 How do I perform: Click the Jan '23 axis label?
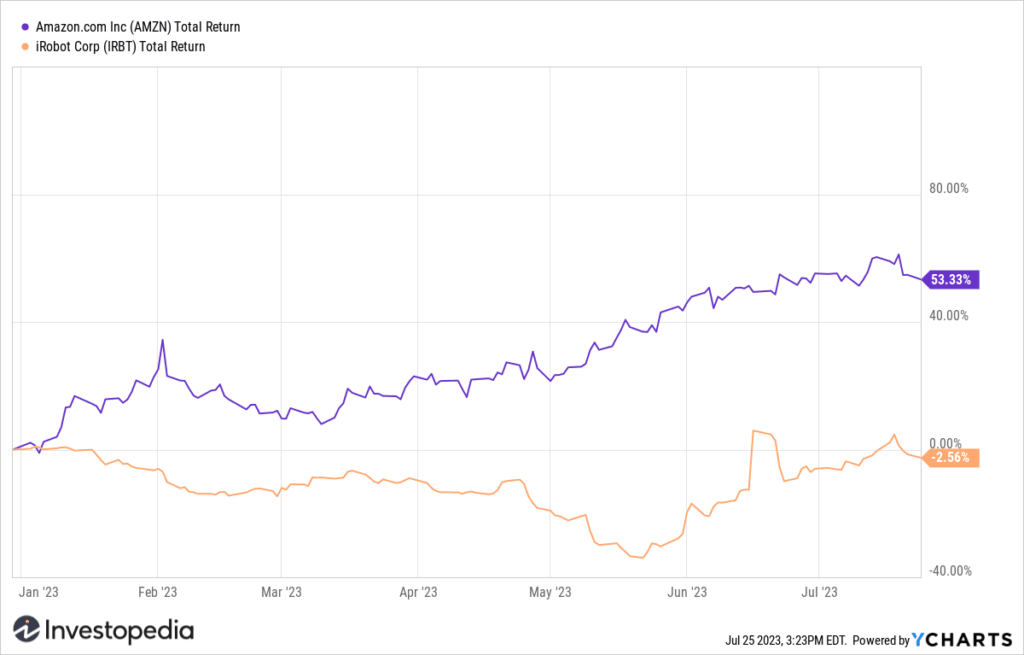coord(39,592)
